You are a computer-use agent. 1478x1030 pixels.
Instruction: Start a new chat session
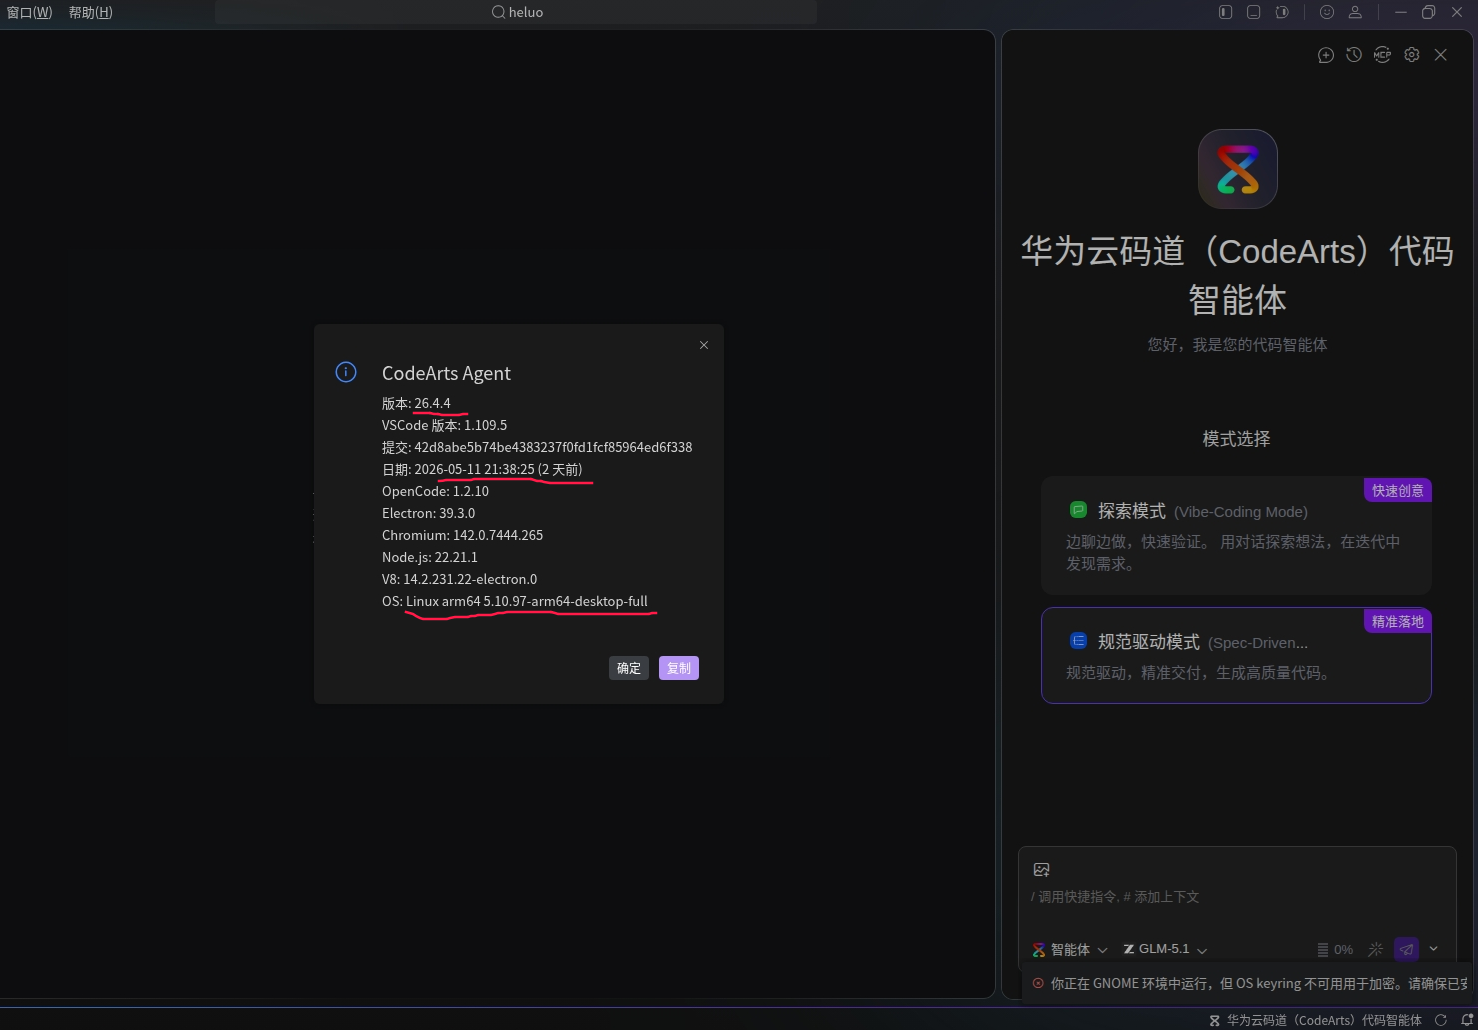[1326, 55]
